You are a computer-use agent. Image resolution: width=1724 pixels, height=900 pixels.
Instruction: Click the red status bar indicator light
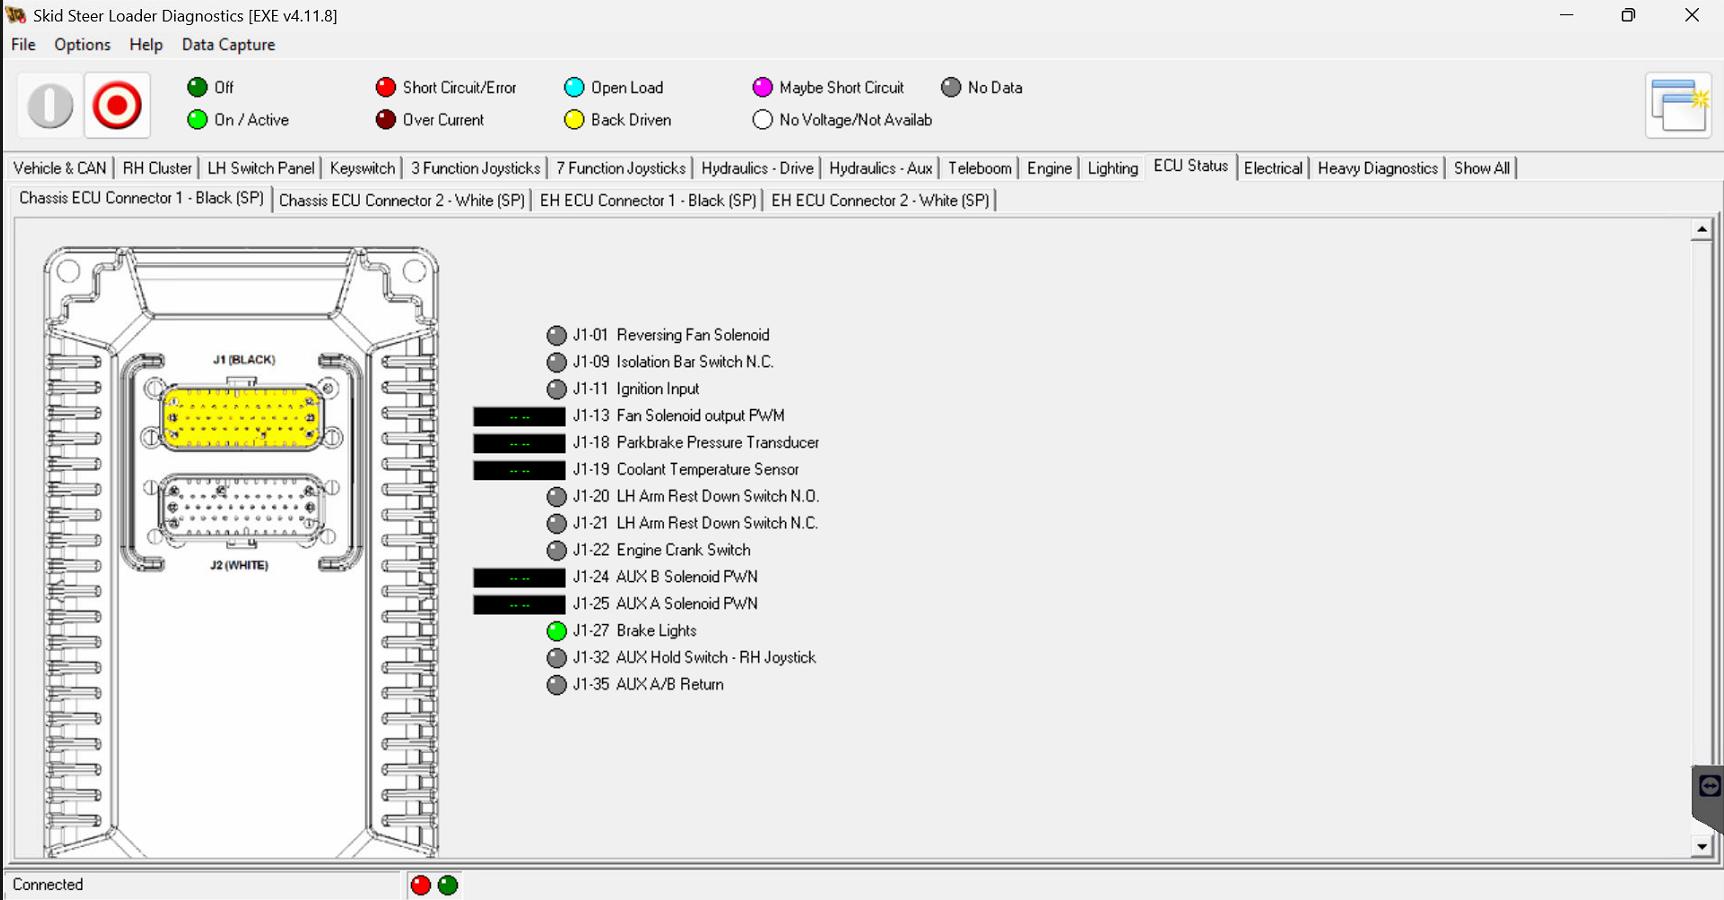click(421, 885)
